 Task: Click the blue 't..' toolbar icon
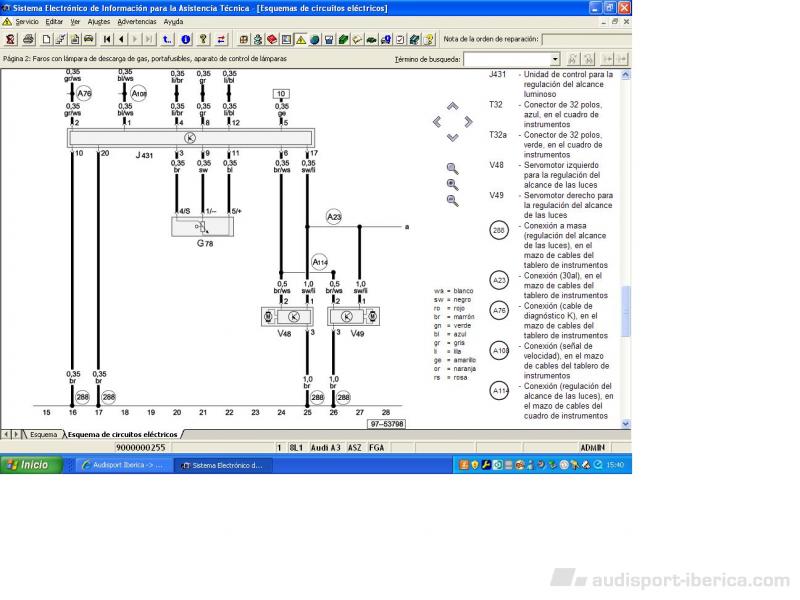pos(167,39)
